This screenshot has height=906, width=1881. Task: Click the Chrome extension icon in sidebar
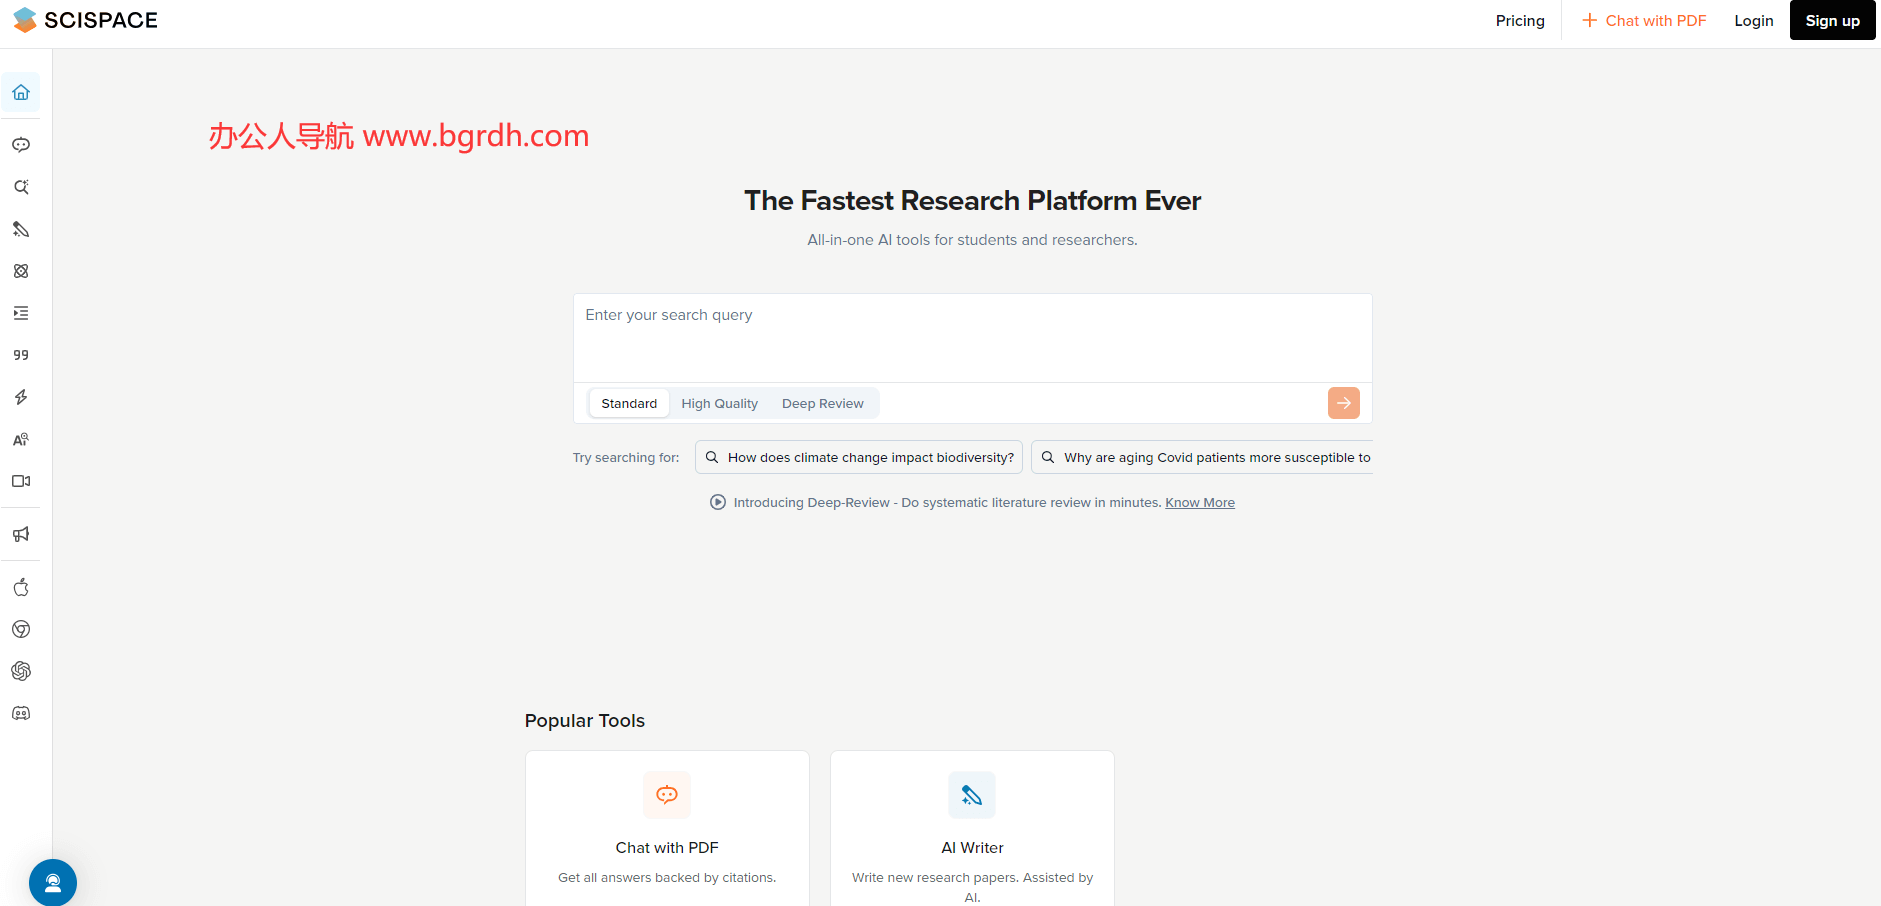21,629
